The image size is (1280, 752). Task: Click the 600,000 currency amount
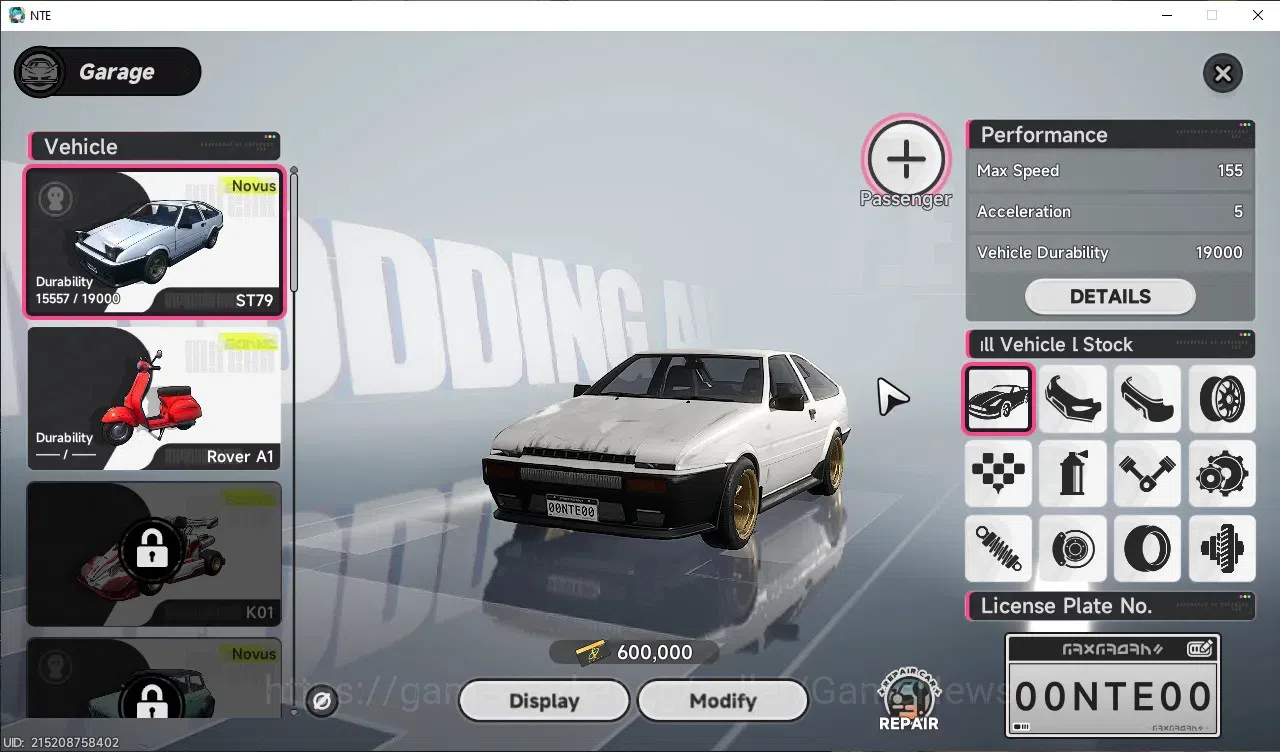(x=654, y=652)
